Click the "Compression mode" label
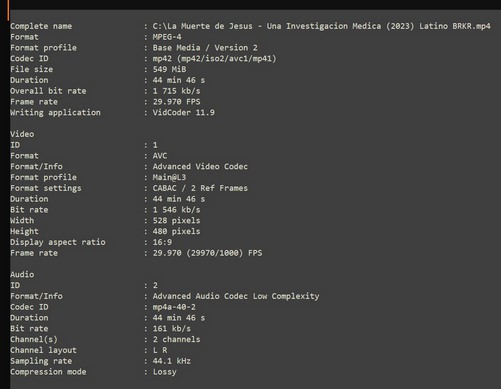Screen dimensions: 501x389 (48, 372)
